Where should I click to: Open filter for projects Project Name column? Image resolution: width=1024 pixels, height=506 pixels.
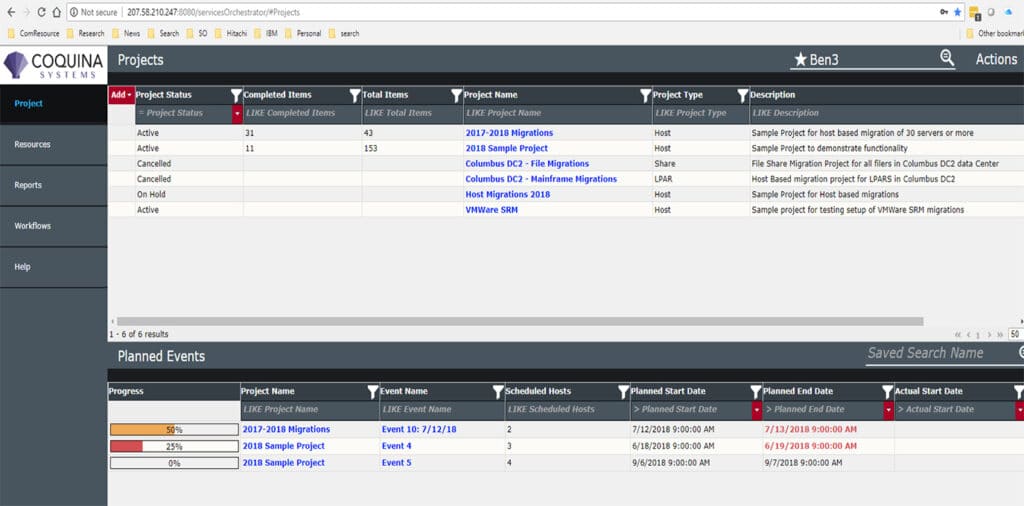tap(645, 95)
